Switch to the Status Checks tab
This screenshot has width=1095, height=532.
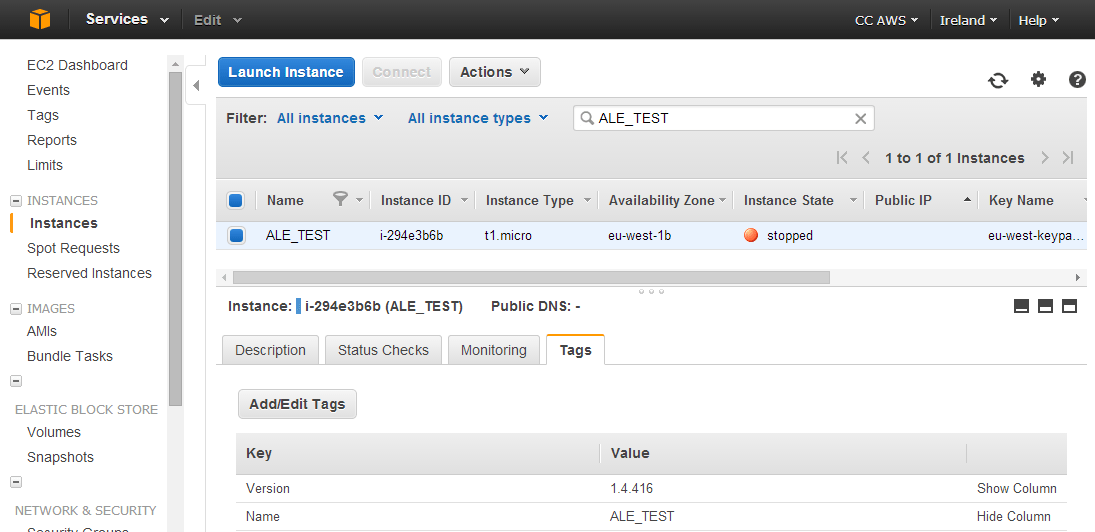click(x=383, y=350)
